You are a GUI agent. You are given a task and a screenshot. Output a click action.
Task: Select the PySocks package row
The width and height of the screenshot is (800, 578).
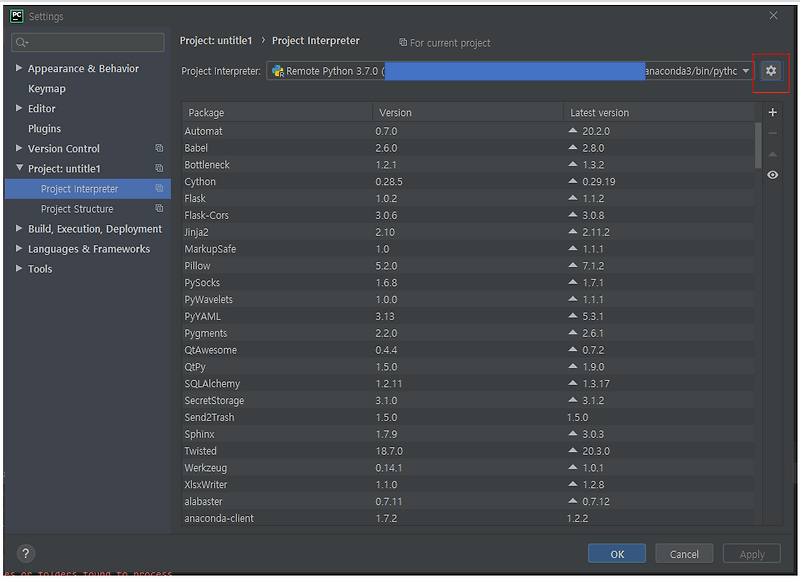468,283
